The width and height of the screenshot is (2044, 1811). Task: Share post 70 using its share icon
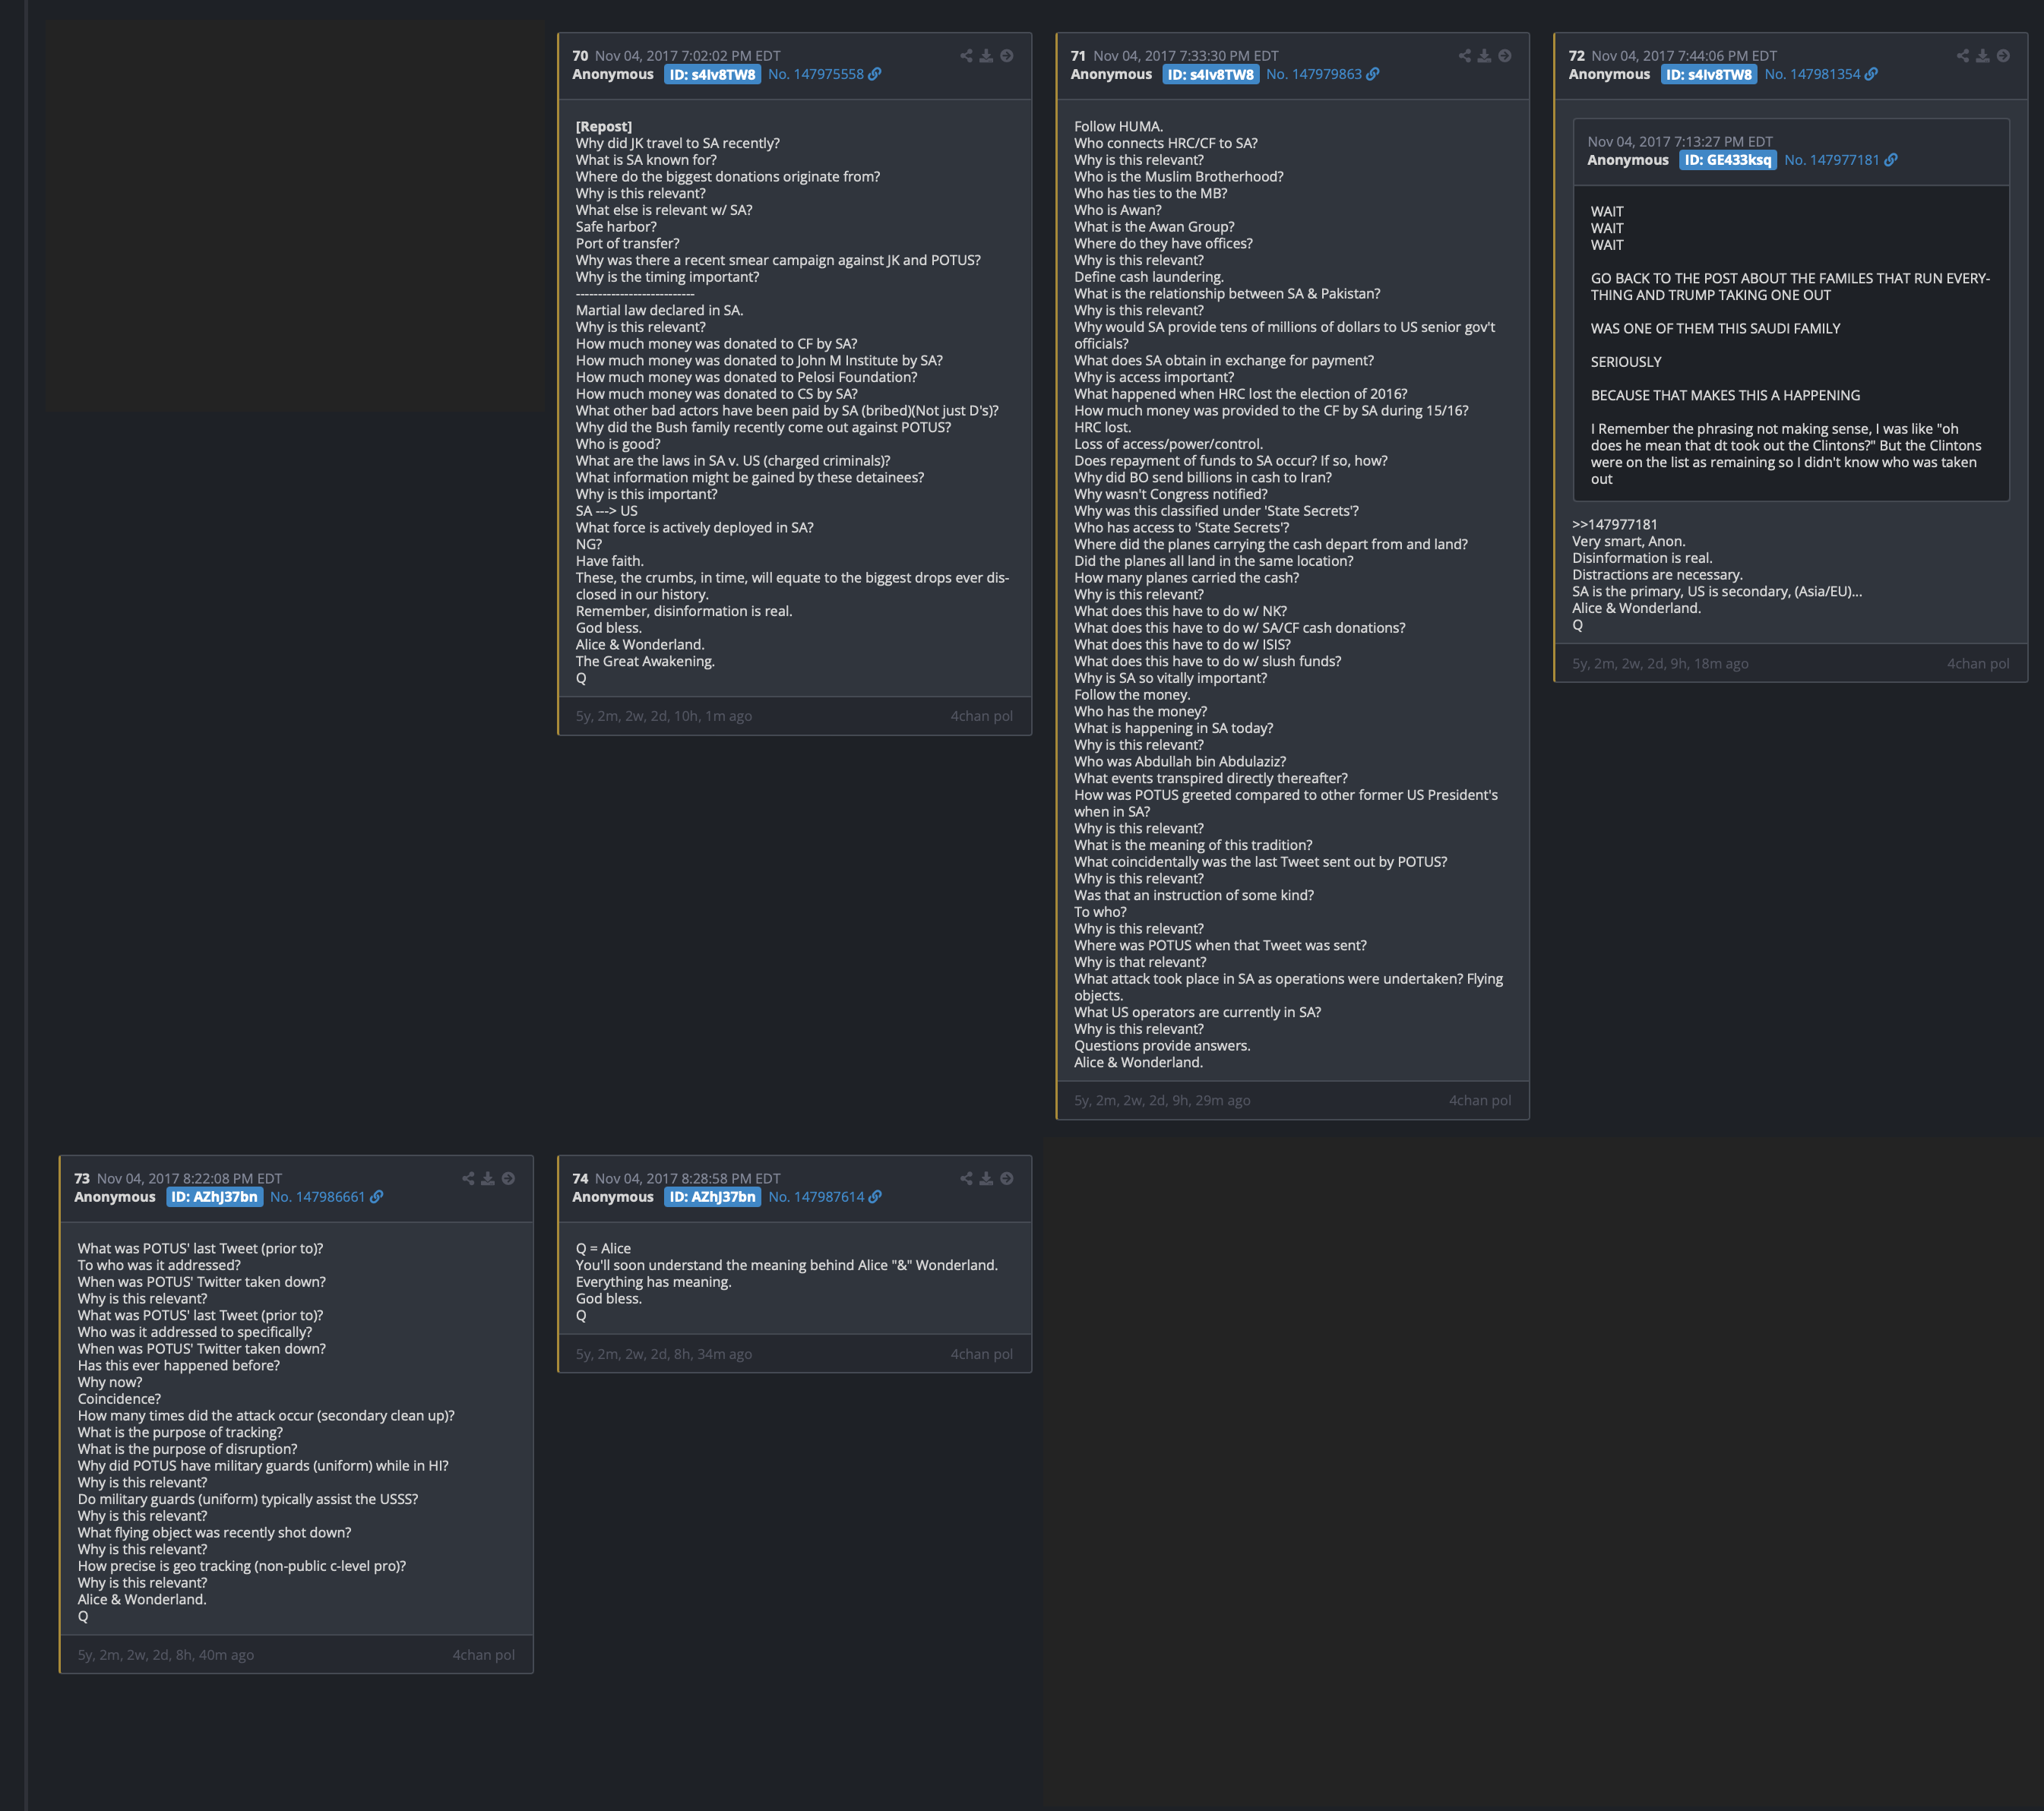[966, 56]
